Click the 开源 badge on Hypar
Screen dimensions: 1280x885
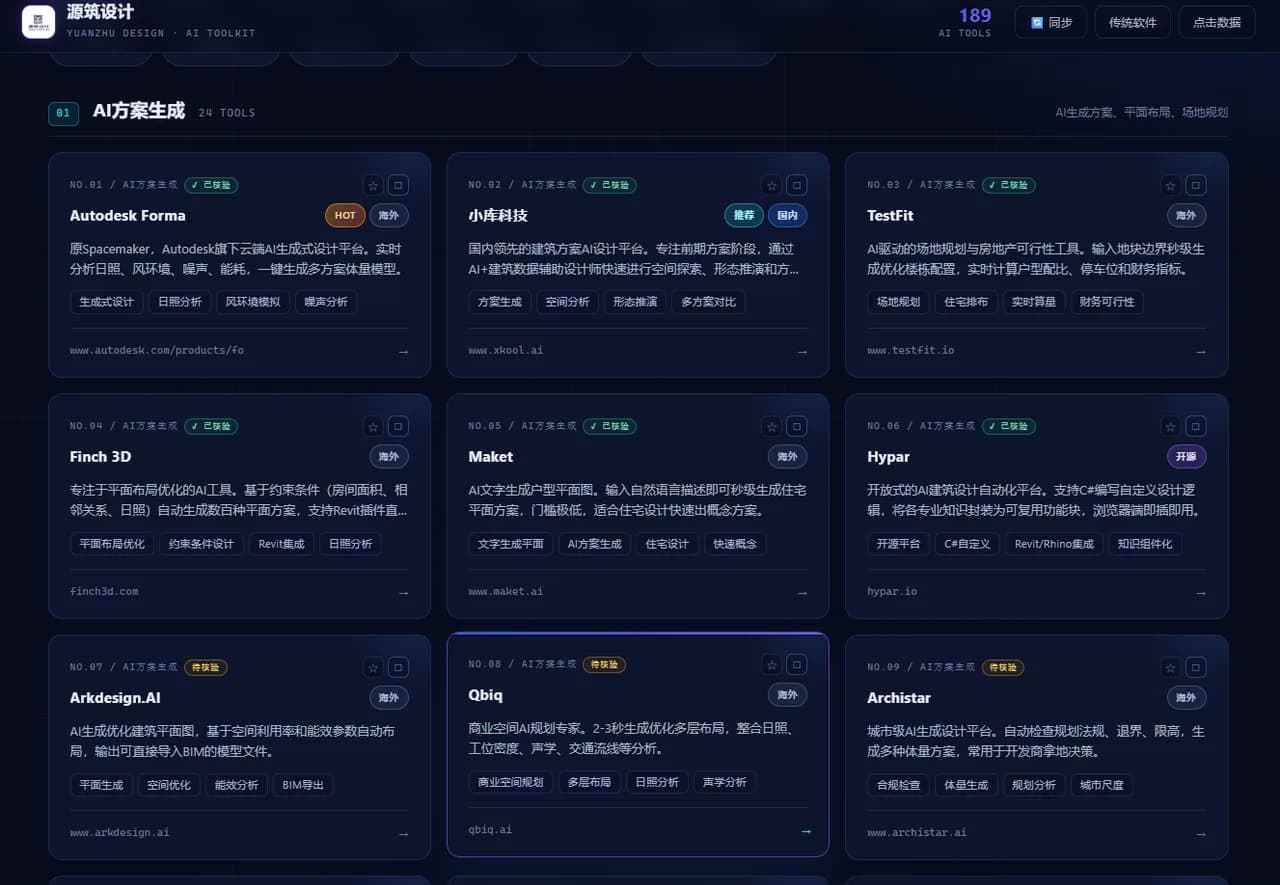pyautogui.click(x=1187, y=456)
